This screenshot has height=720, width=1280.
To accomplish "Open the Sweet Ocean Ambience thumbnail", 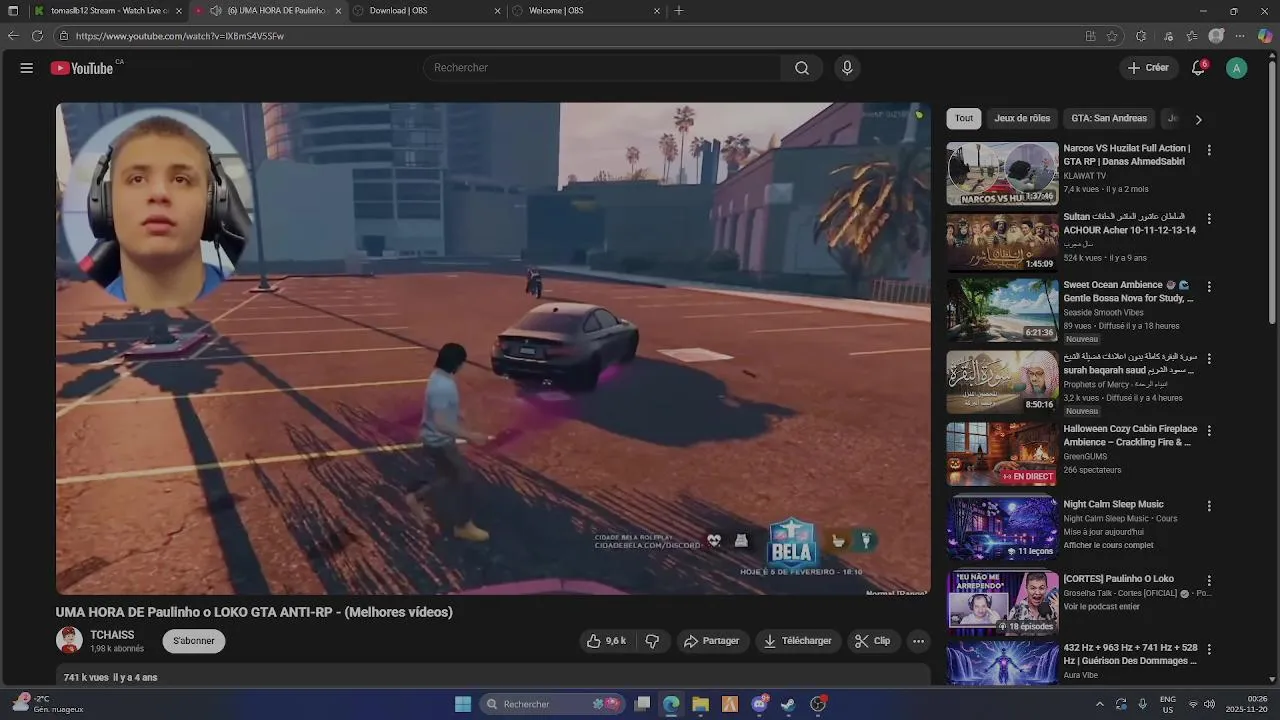I will 1002,310.
